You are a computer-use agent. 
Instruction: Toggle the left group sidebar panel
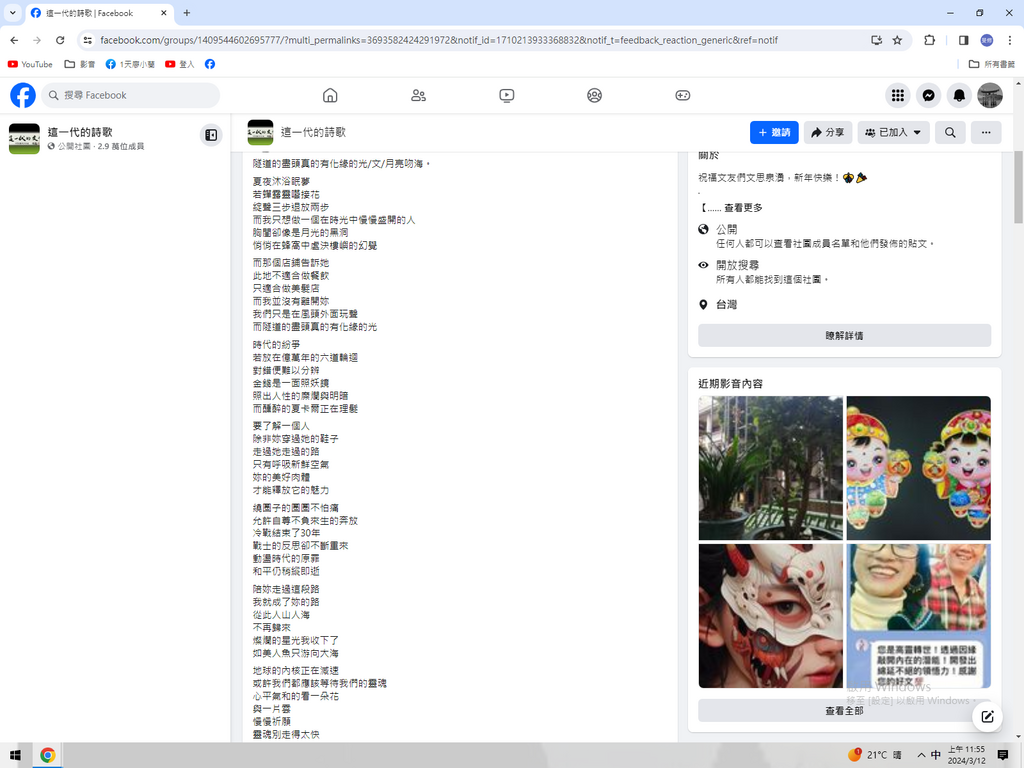click(x=211, y=135)
